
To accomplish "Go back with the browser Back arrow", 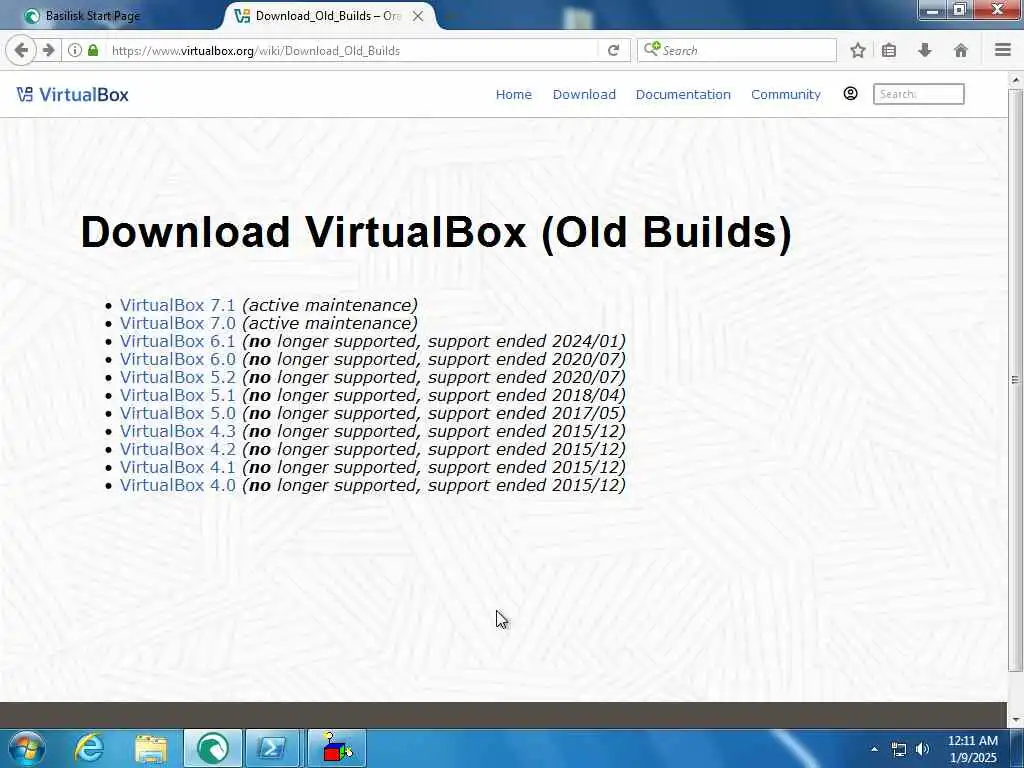I will click(21, 50).
